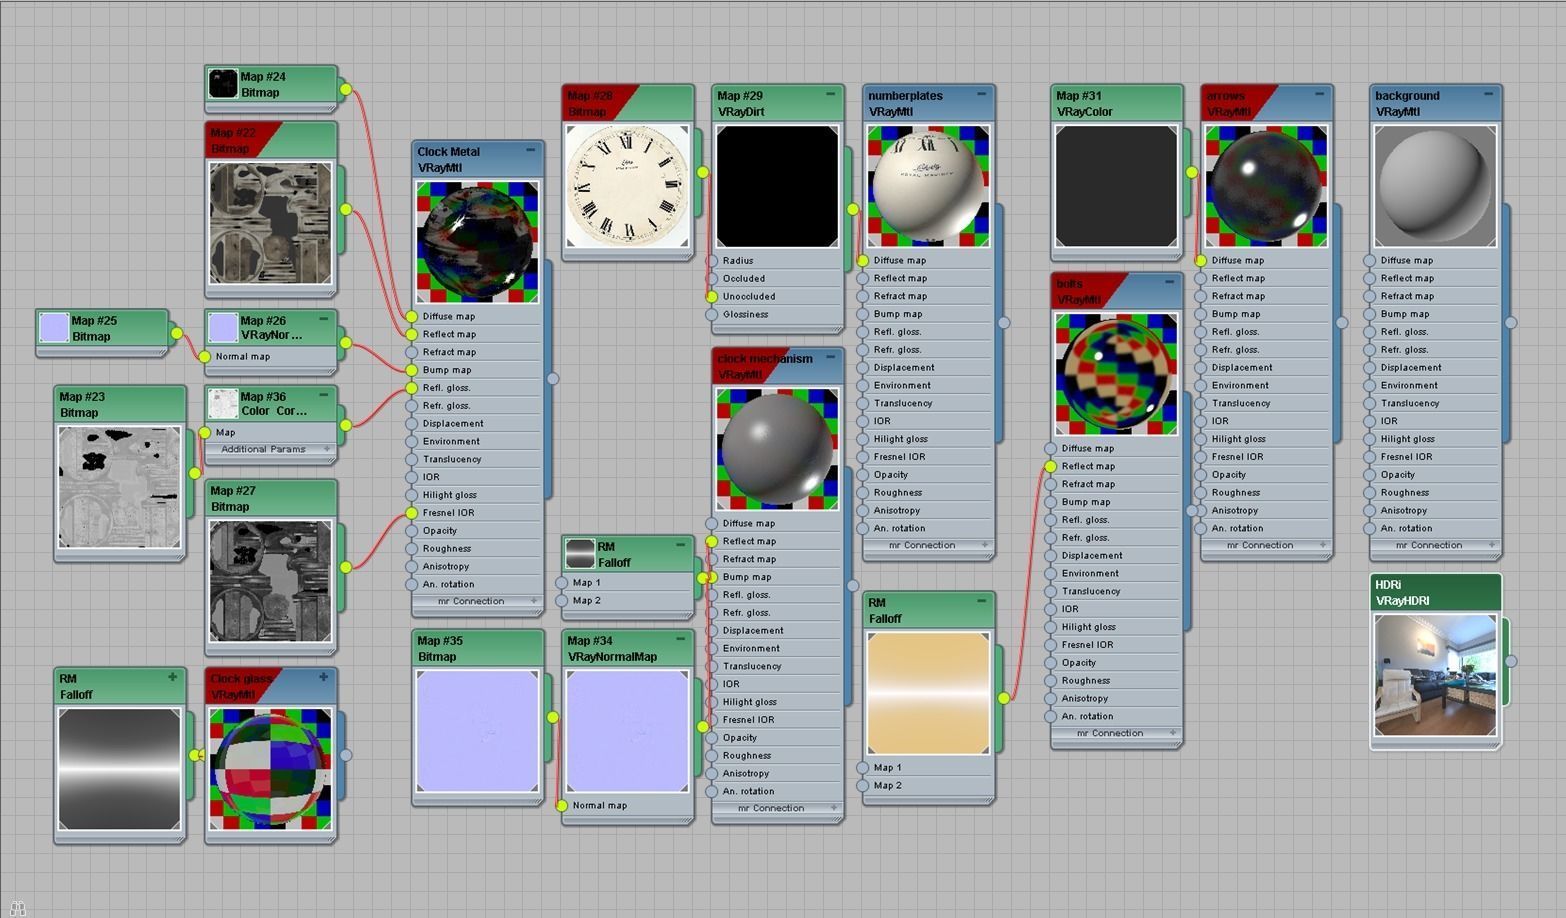Select the Clock Metal material sphere preview
This screenshot has width=1566, height=918.
pos(477,242)
